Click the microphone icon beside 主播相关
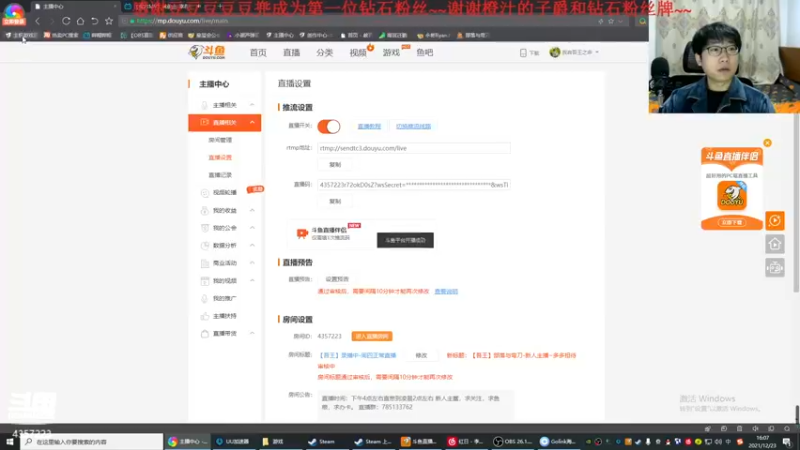800x450 pixels. (x=204, y=105)
